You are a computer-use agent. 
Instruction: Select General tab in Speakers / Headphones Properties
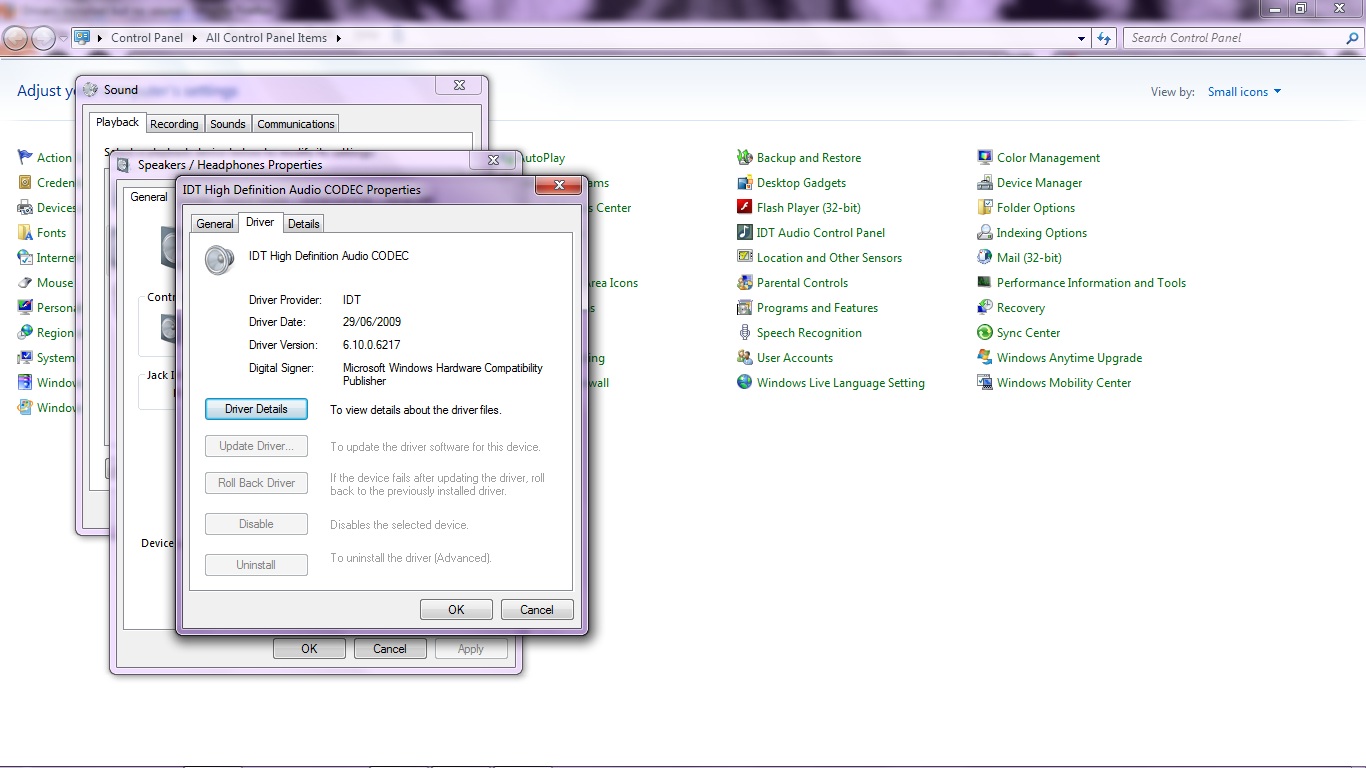tap(149, 197)
